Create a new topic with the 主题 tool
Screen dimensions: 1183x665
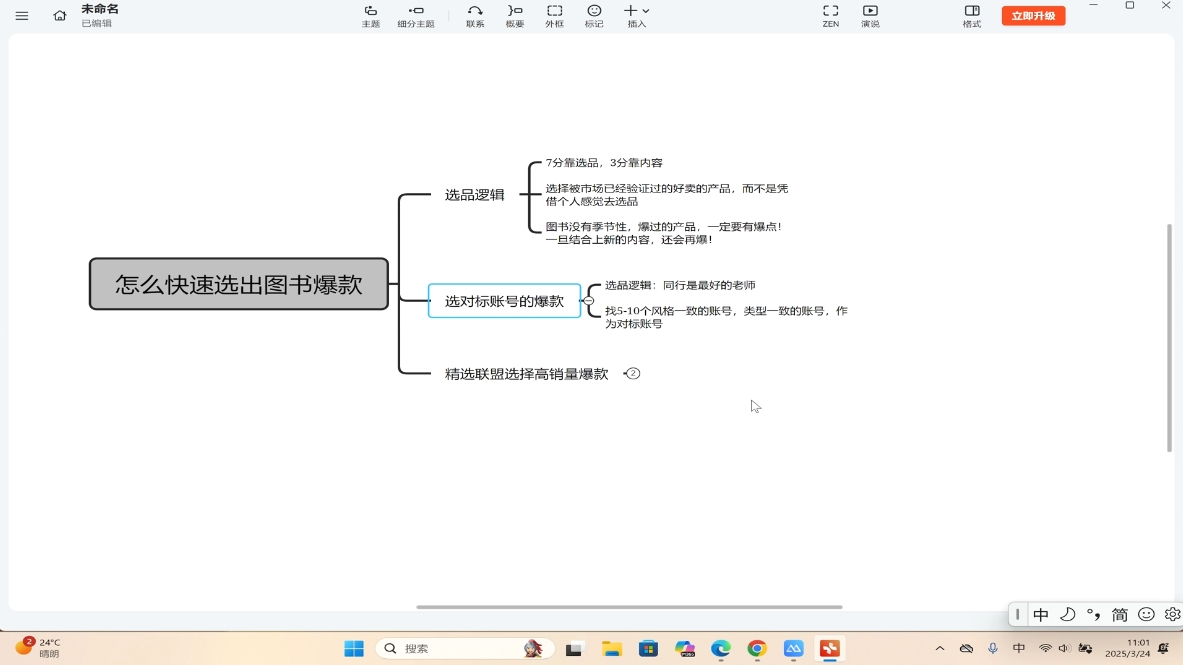[370, 15]
